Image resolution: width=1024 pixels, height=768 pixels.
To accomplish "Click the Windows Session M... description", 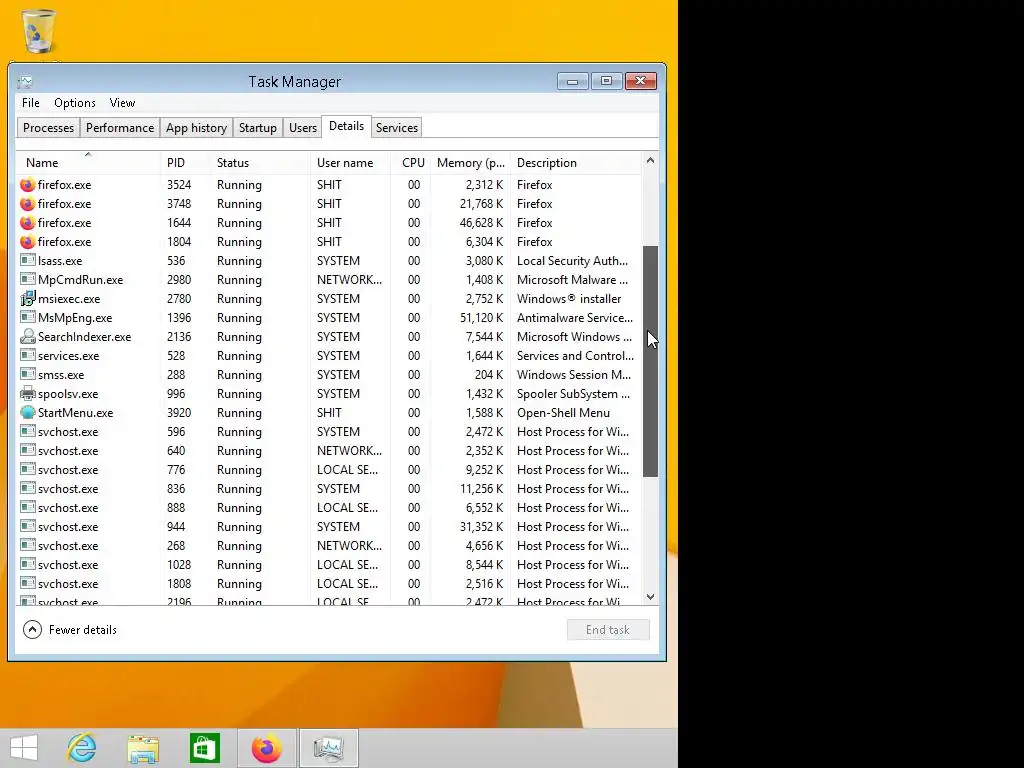I will [574, 375].
